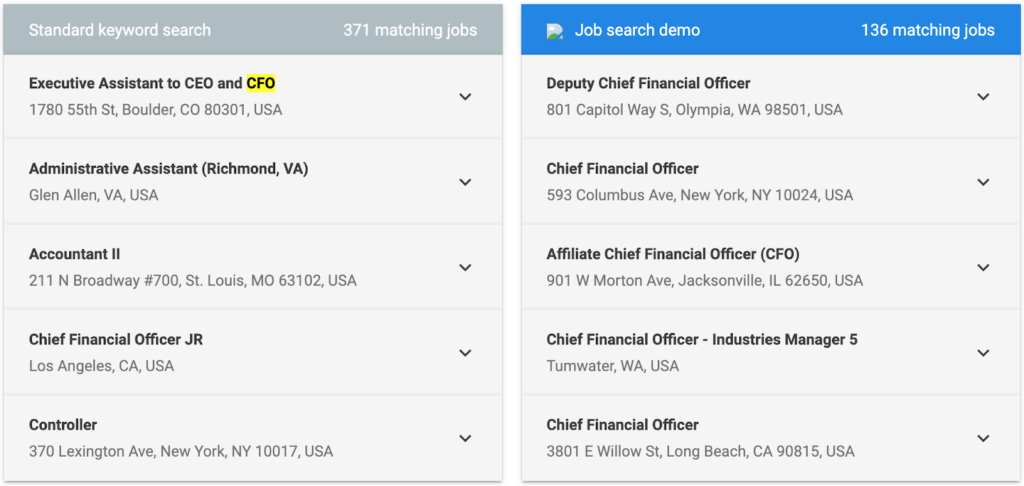
Task: Click the highlighted CFO keyword
Action: (x=261, y=84)
